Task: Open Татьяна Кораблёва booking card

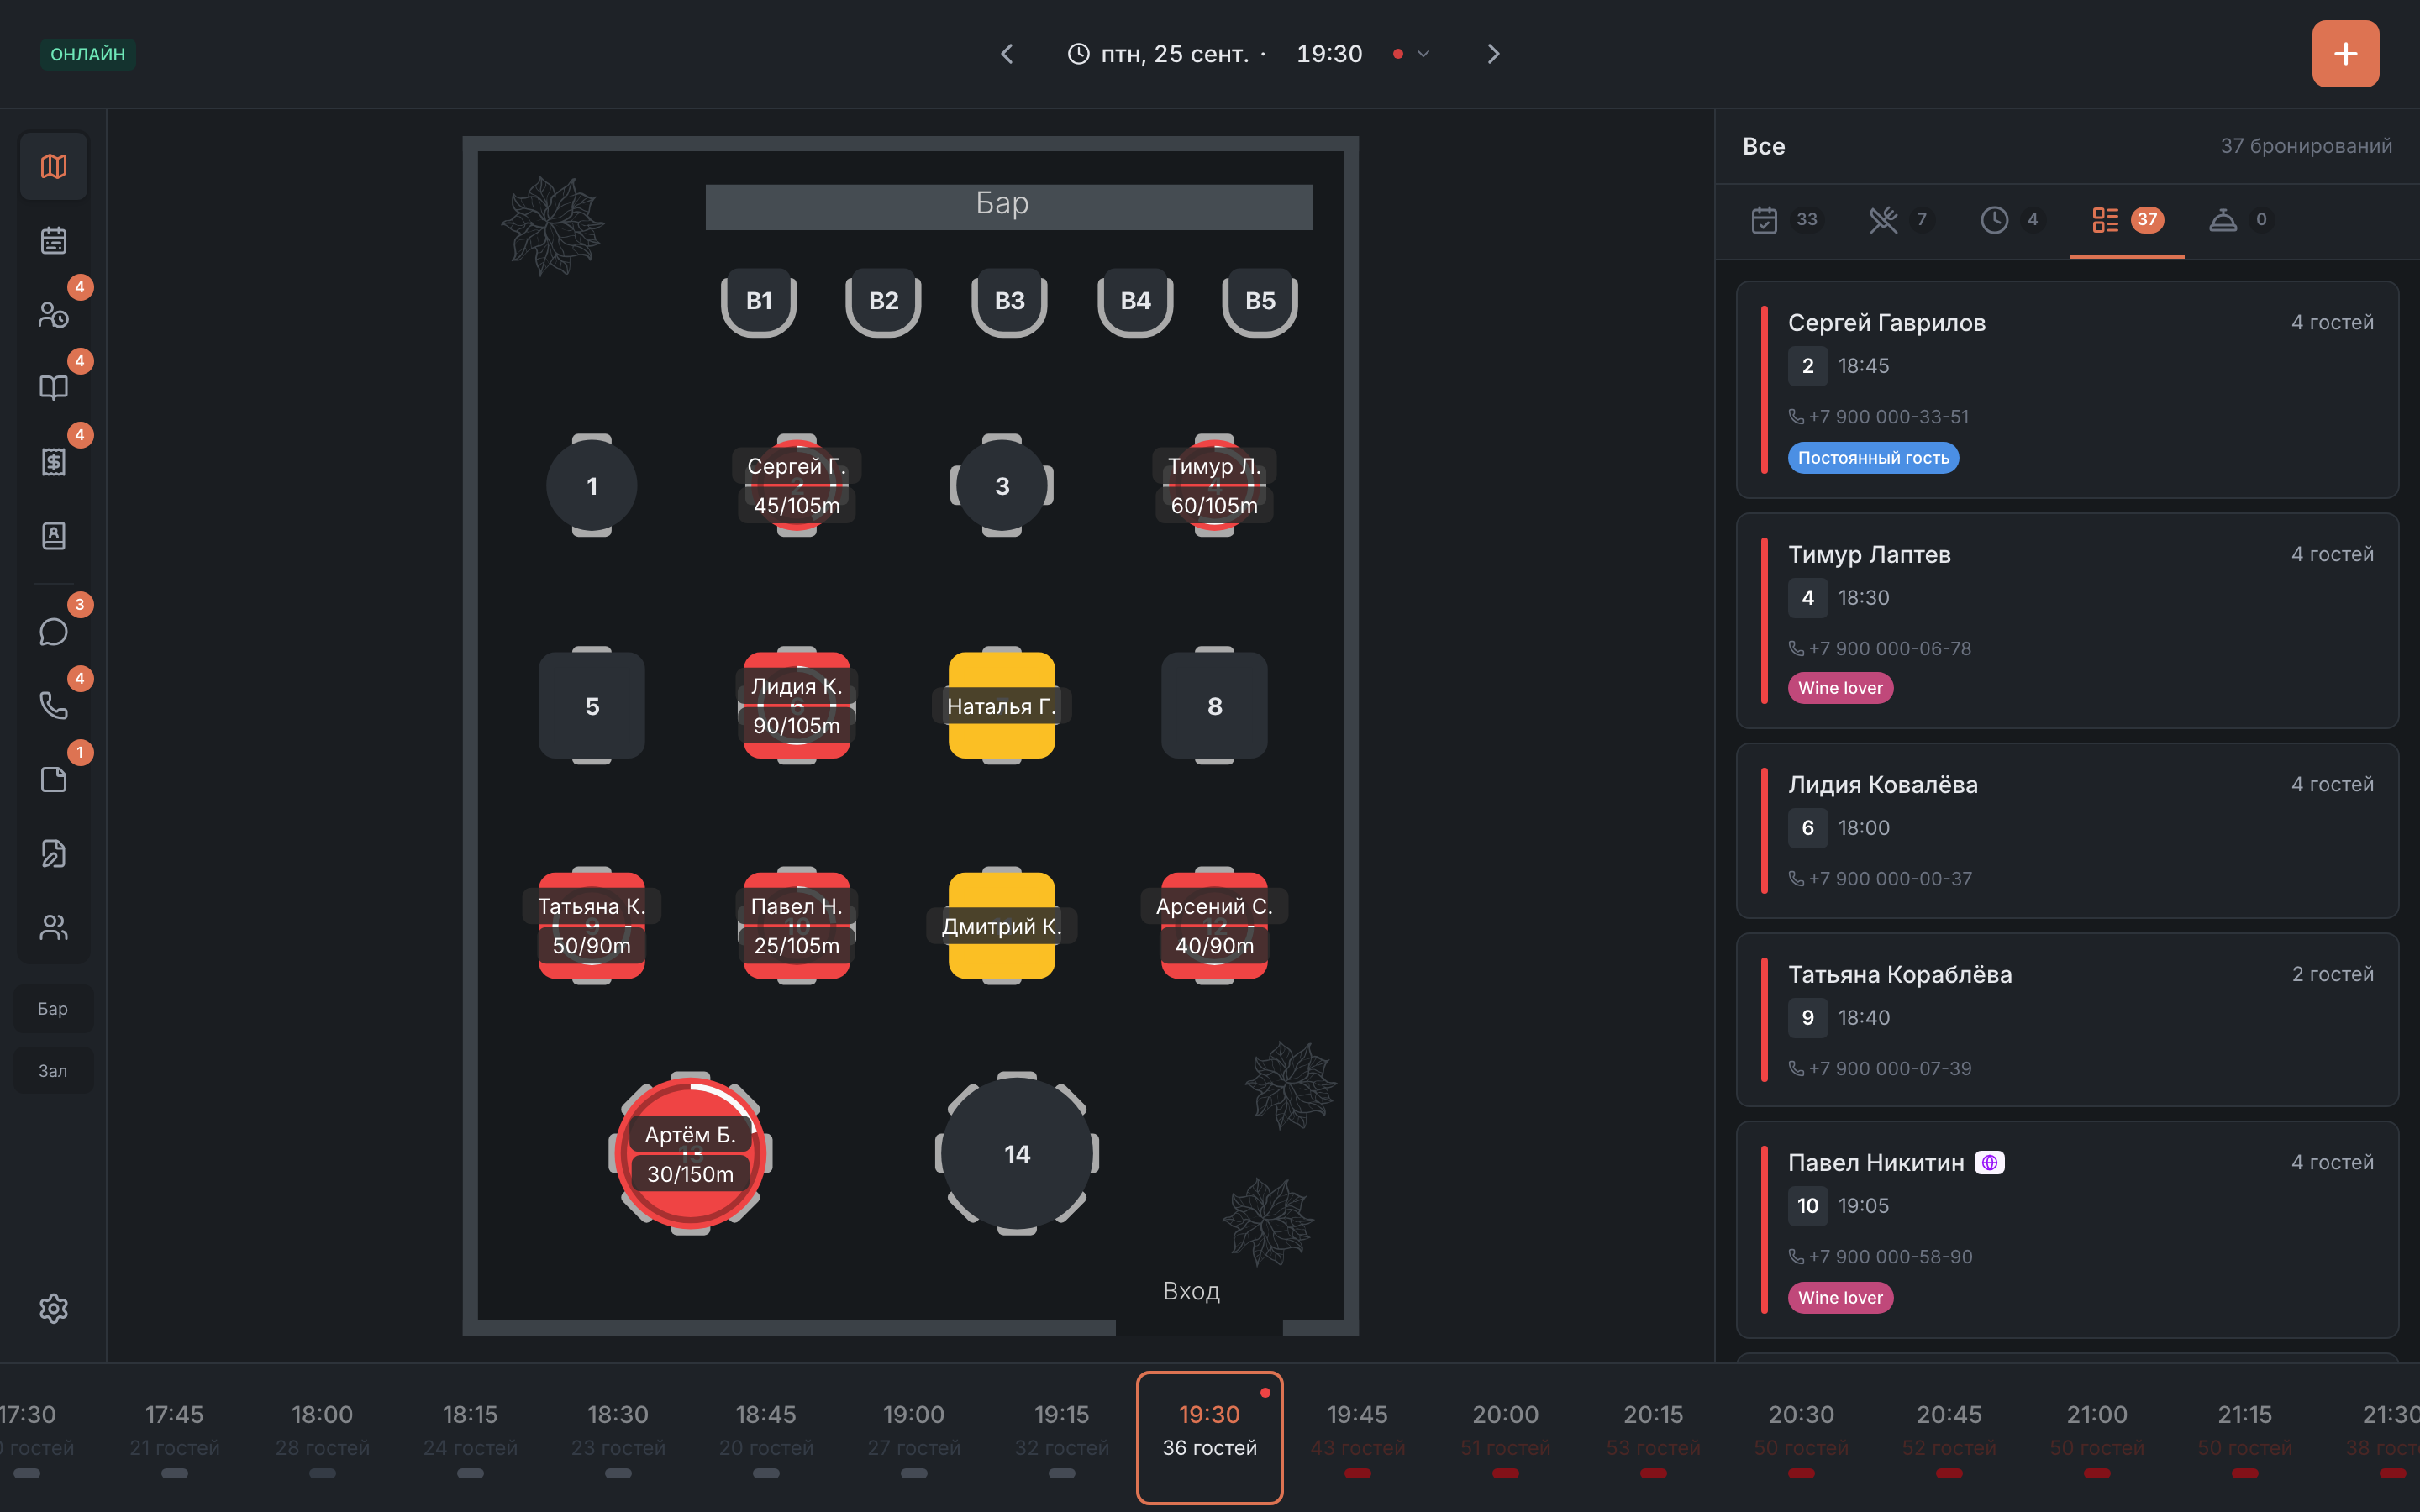Action: [x=2067, y=1020]
